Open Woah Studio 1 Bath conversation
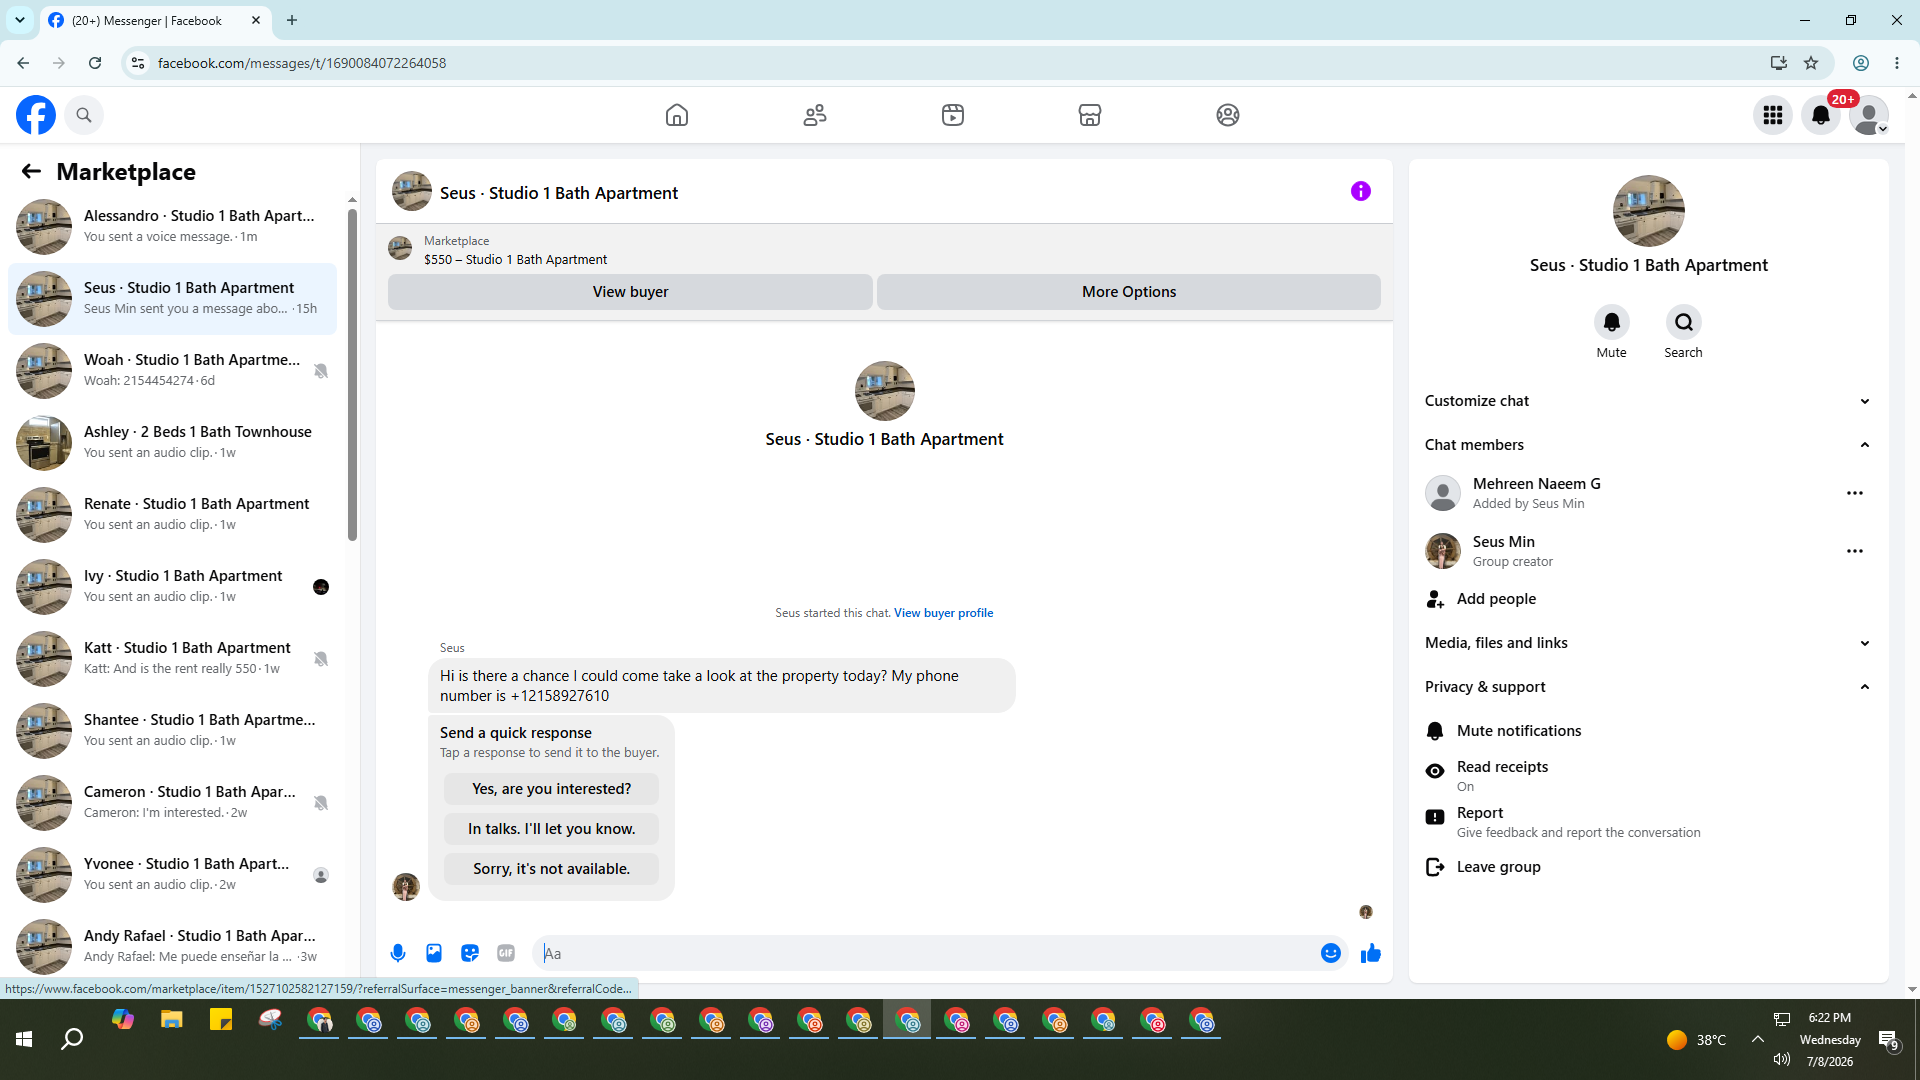The height and width of the screenshot is (1080, 1920). click(172, 370)
